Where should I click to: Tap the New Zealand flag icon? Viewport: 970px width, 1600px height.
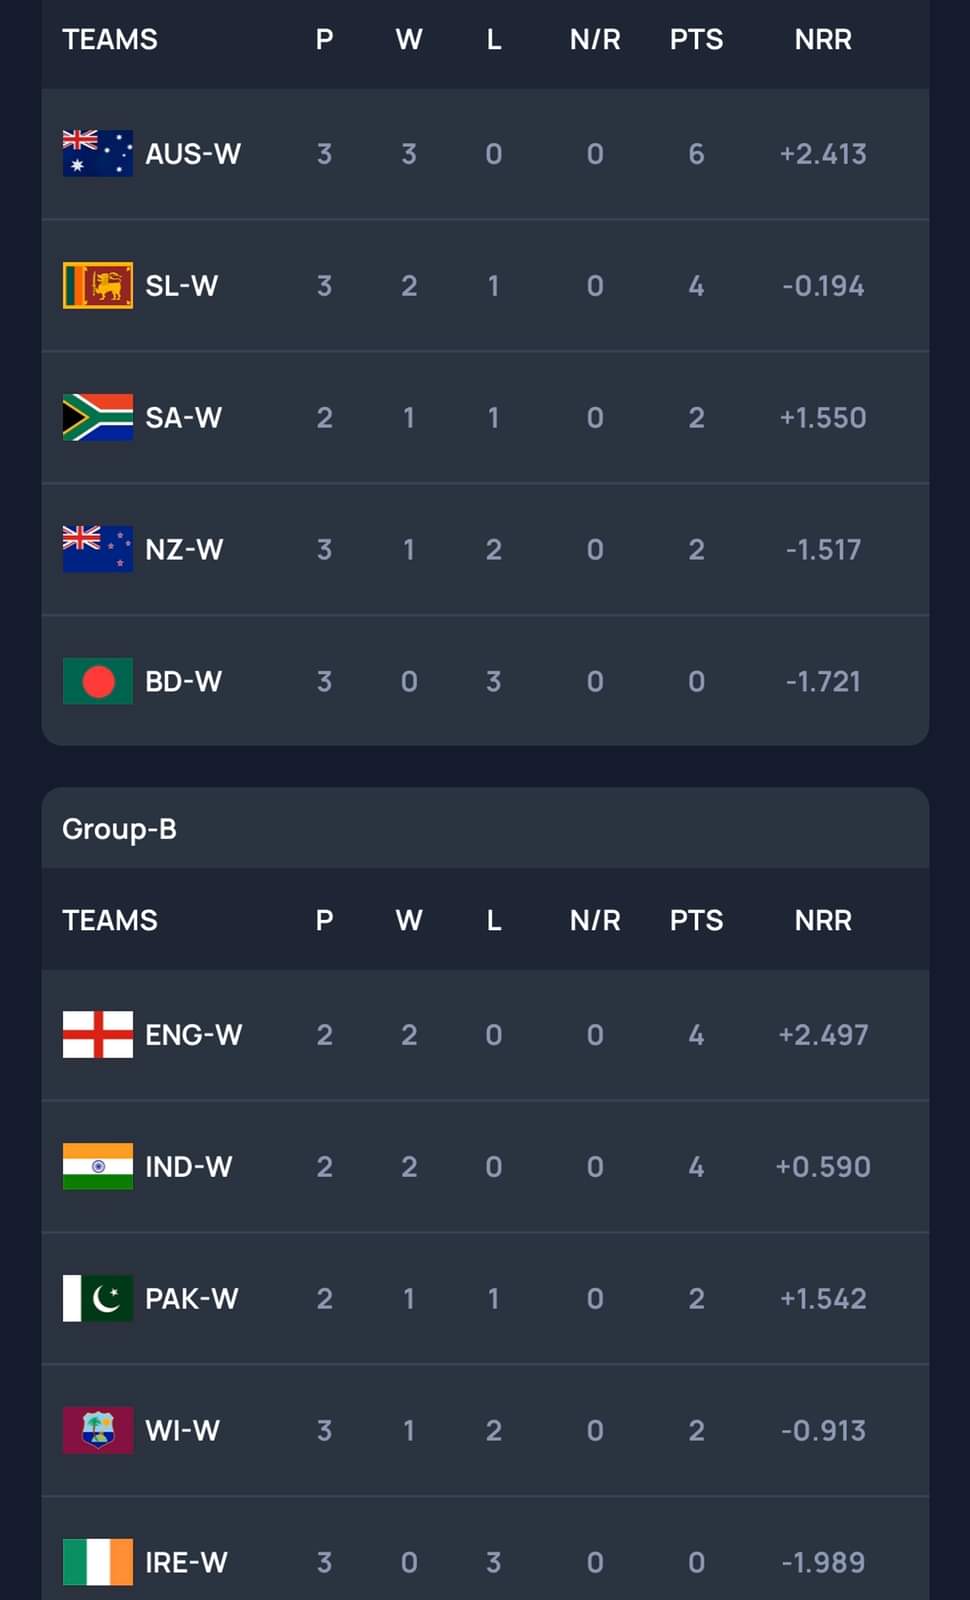[97, 549]
